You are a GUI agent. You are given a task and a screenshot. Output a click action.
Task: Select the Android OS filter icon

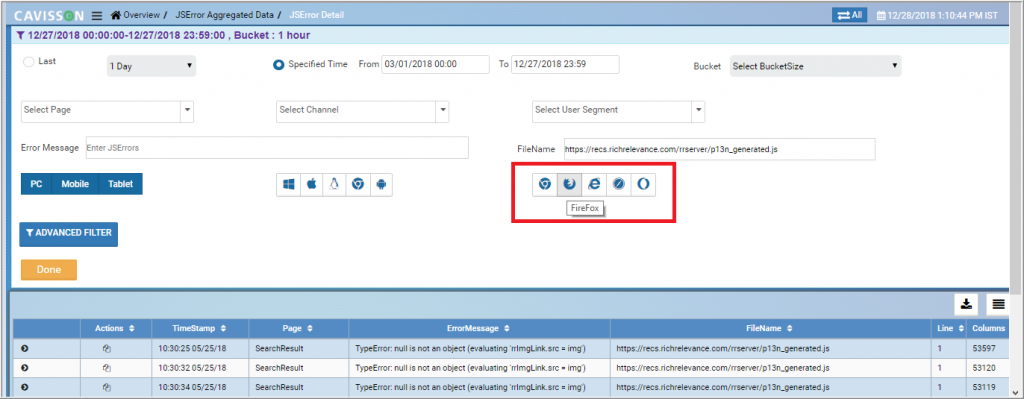[381, 185]
